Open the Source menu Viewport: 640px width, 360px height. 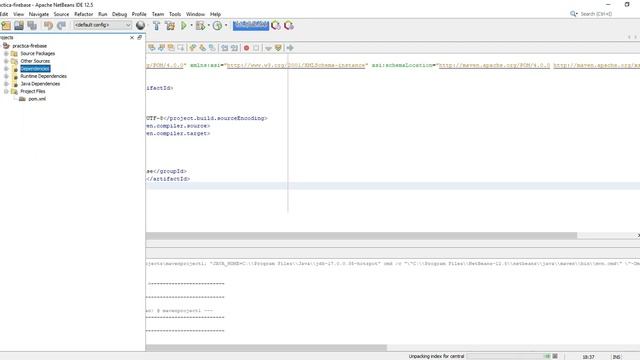click(x=61, y=14)
